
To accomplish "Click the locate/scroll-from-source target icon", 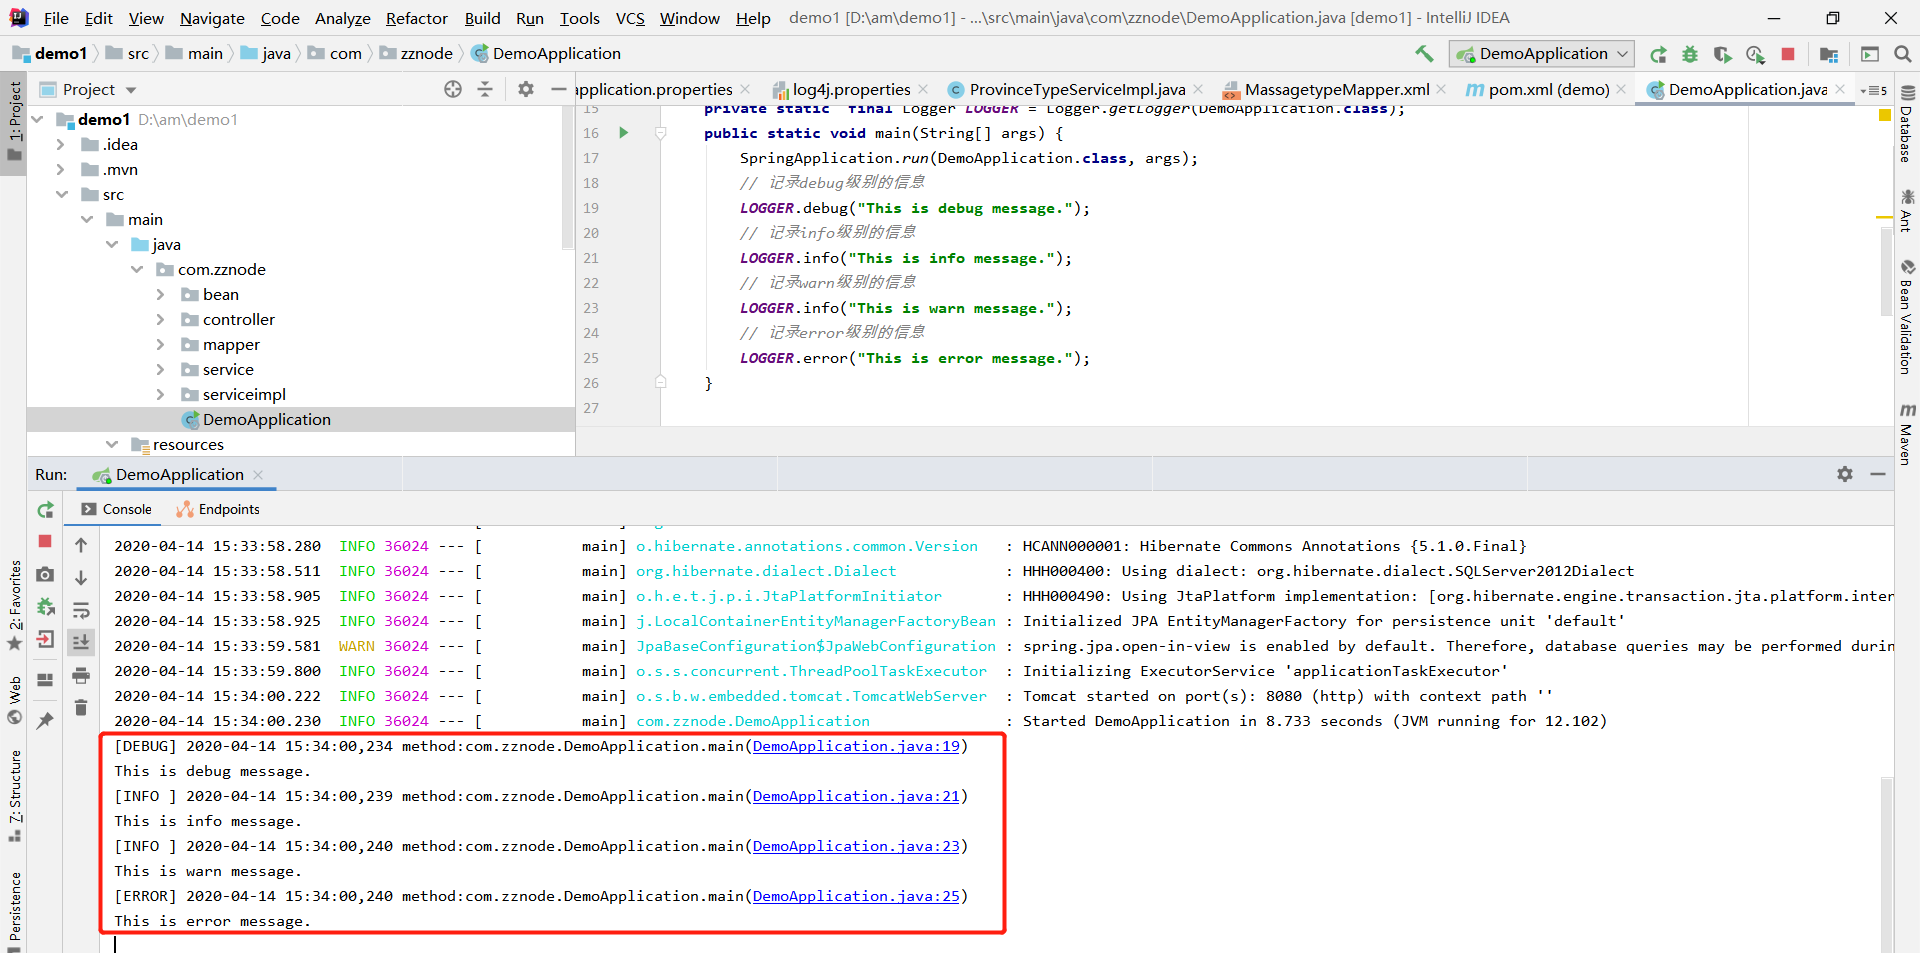I will (x=453, y=89).
